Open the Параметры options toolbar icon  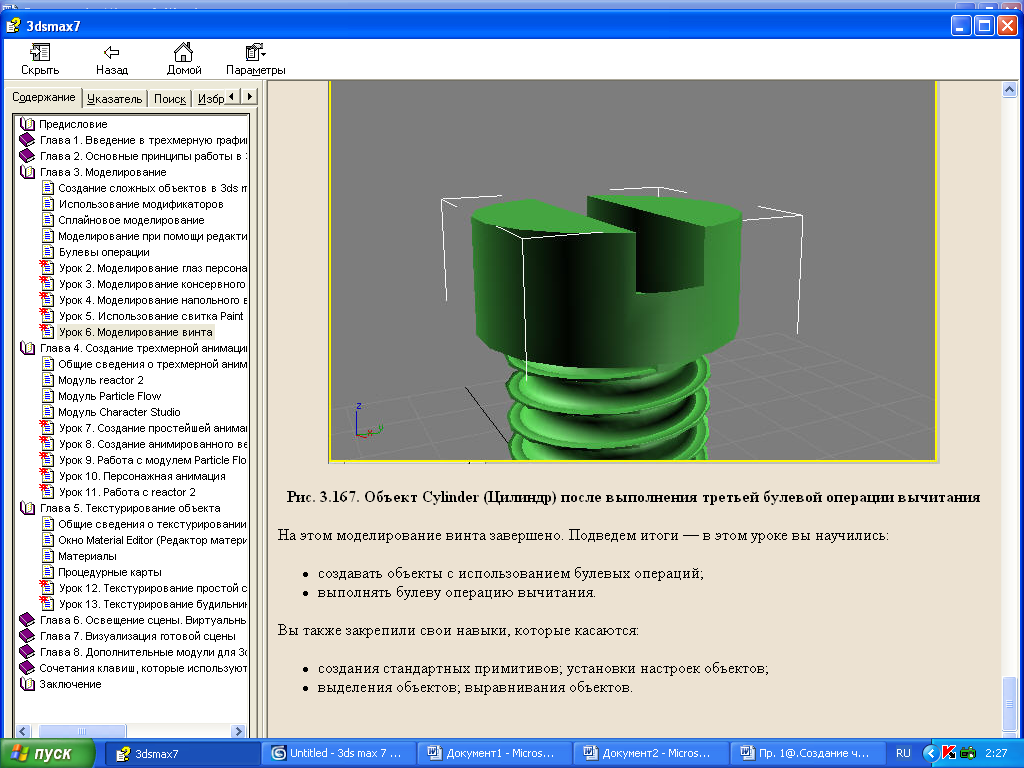255,52
